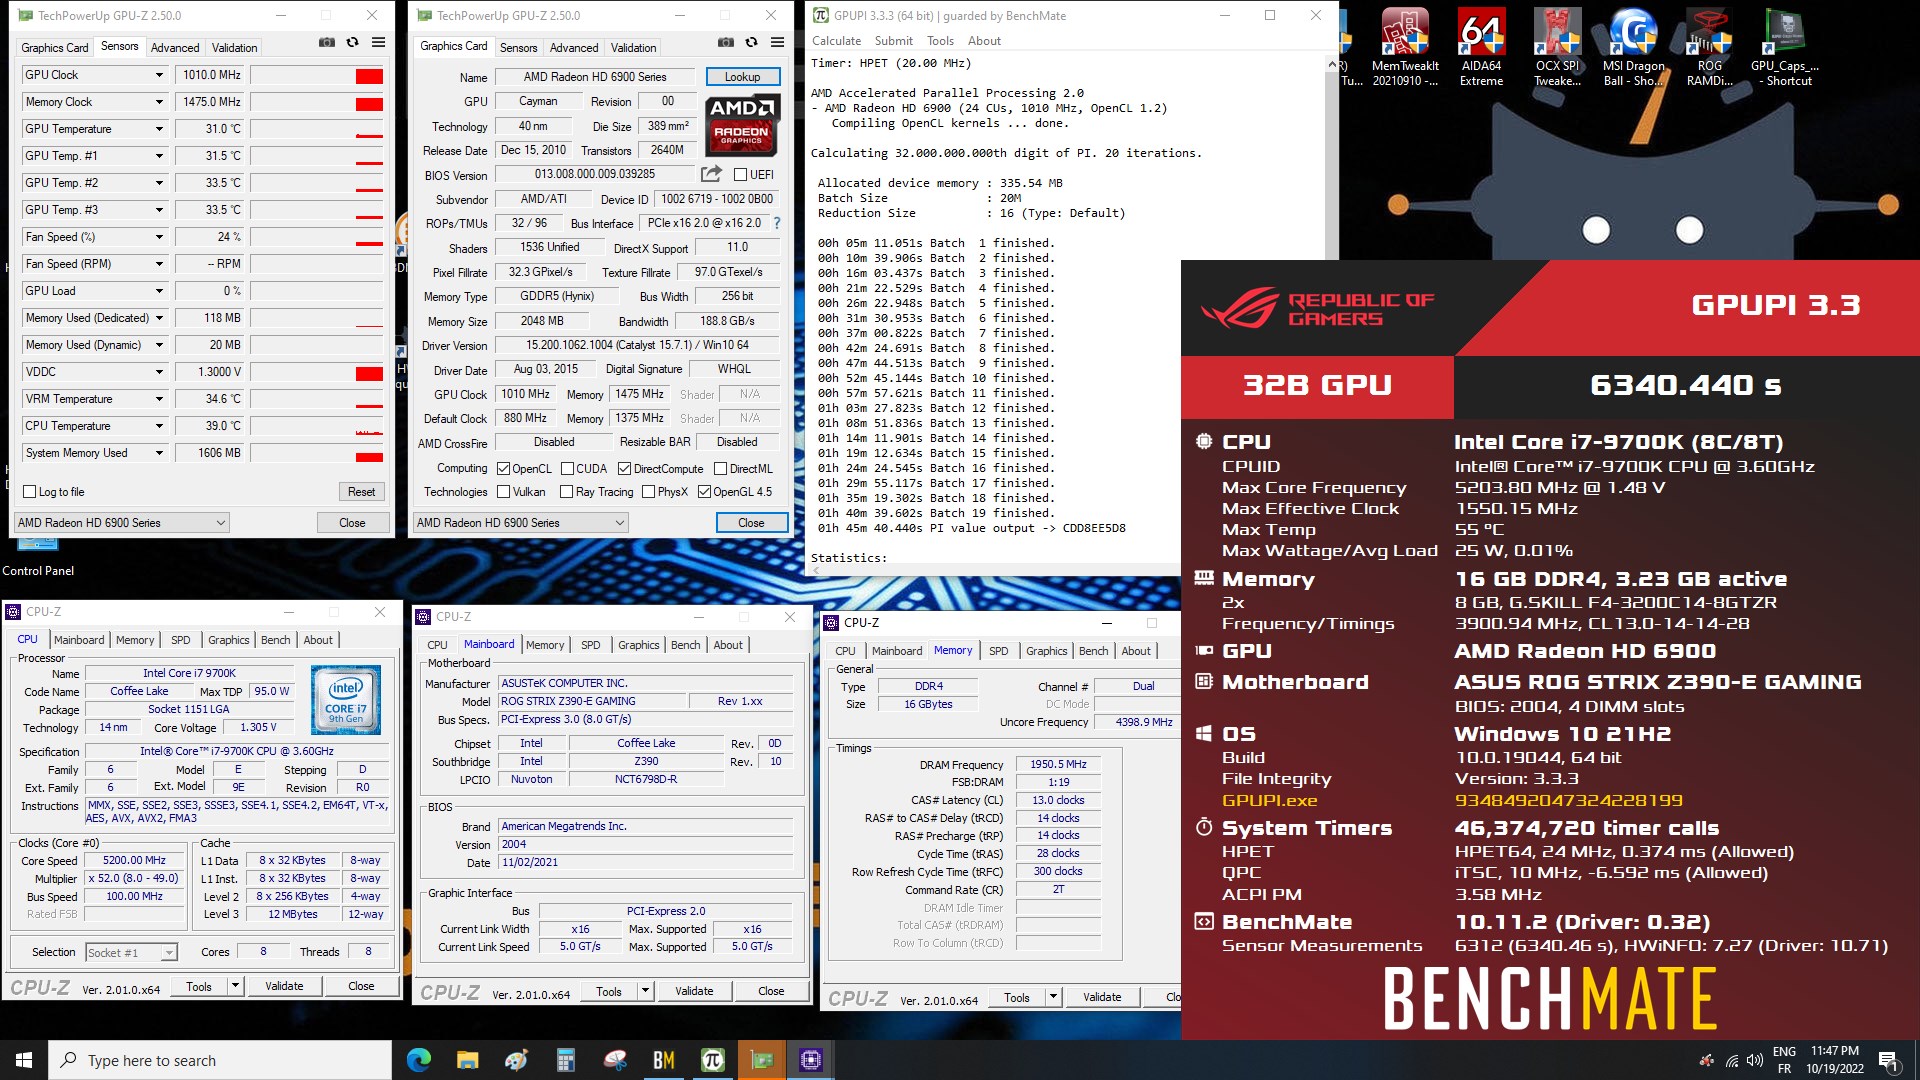The width and height of the screenshot is (1920, 1080).
Task: Toggle DirectML checkbox
Action: pyautogui.click(x=720, y=469)
